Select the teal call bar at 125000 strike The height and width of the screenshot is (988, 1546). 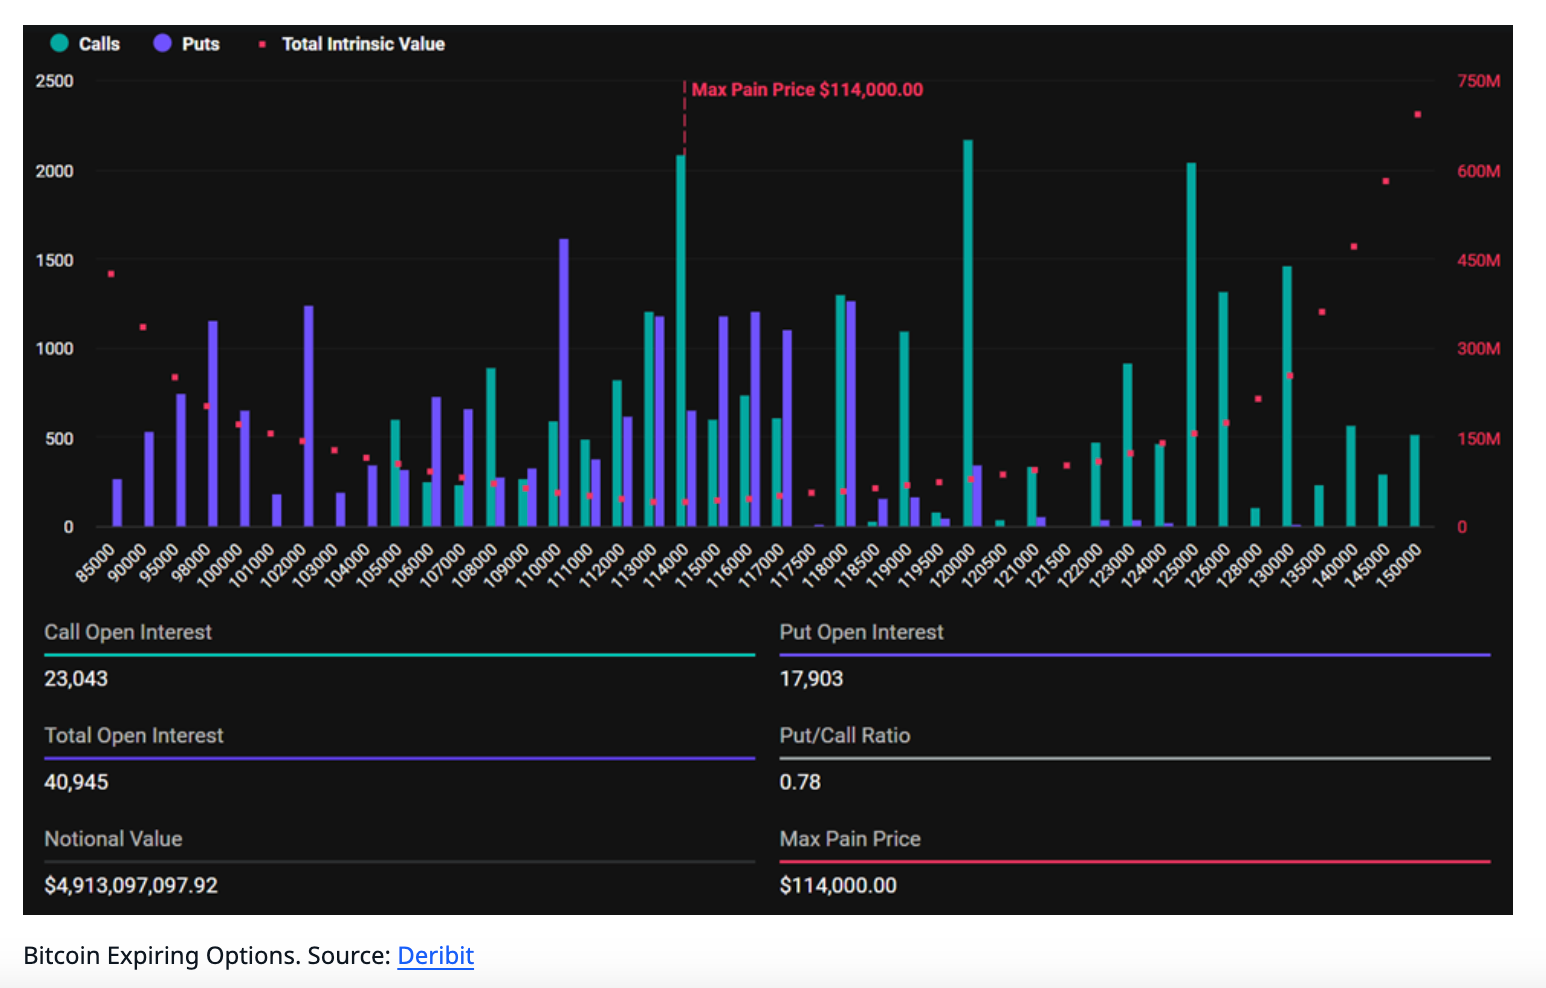[x=1191, y=345]
